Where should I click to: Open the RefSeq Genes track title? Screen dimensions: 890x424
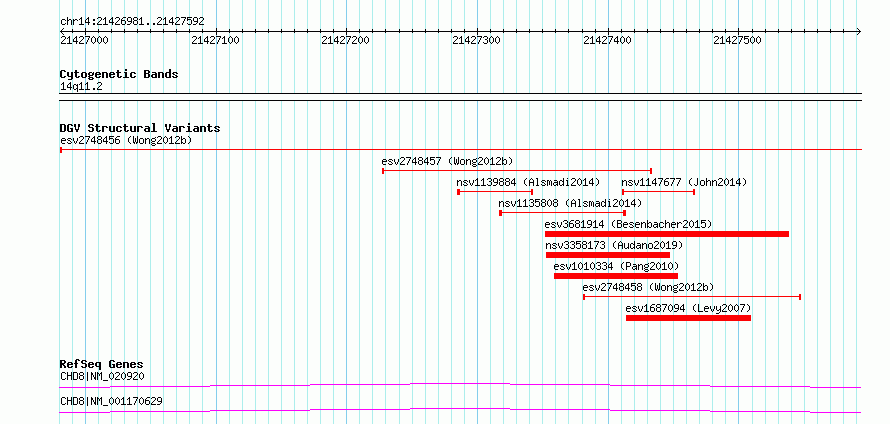tap(101, 364)
